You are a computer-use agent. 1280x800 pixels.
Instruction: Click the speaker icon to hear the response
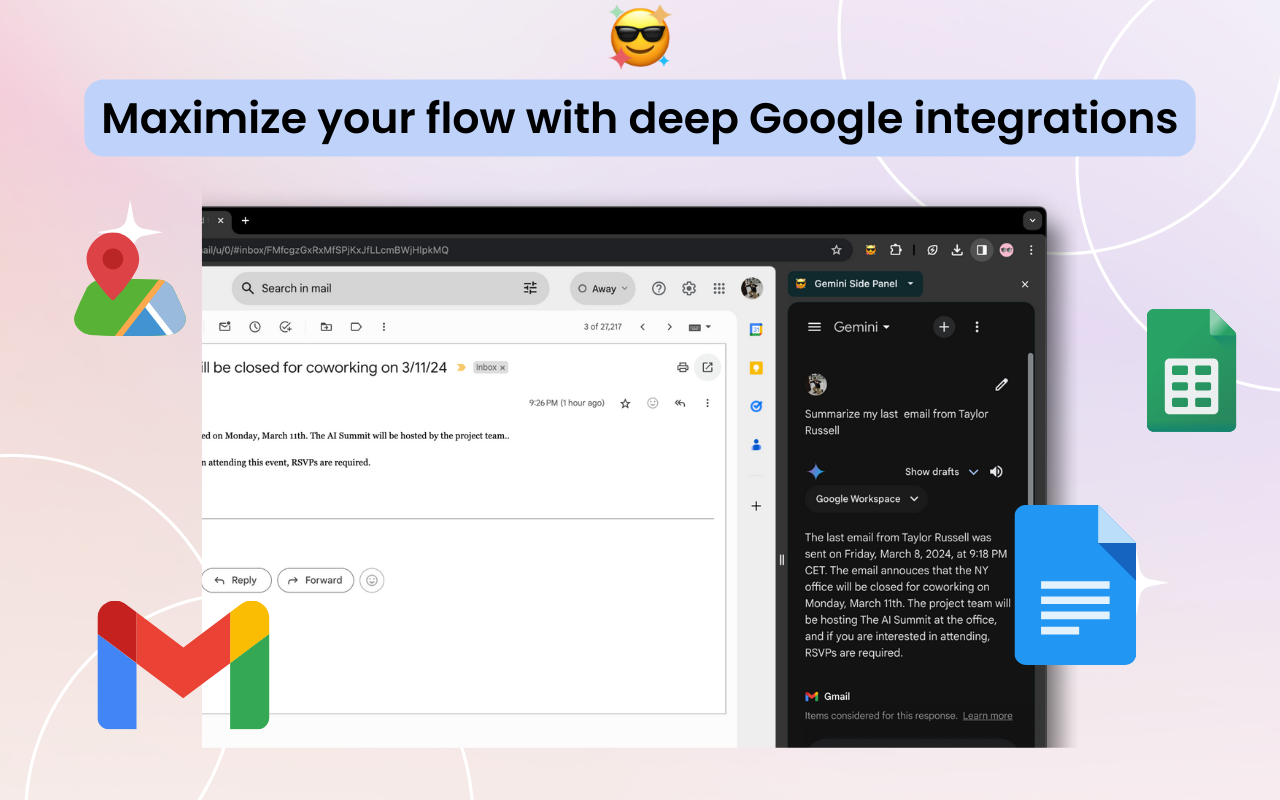click(996, 472)
